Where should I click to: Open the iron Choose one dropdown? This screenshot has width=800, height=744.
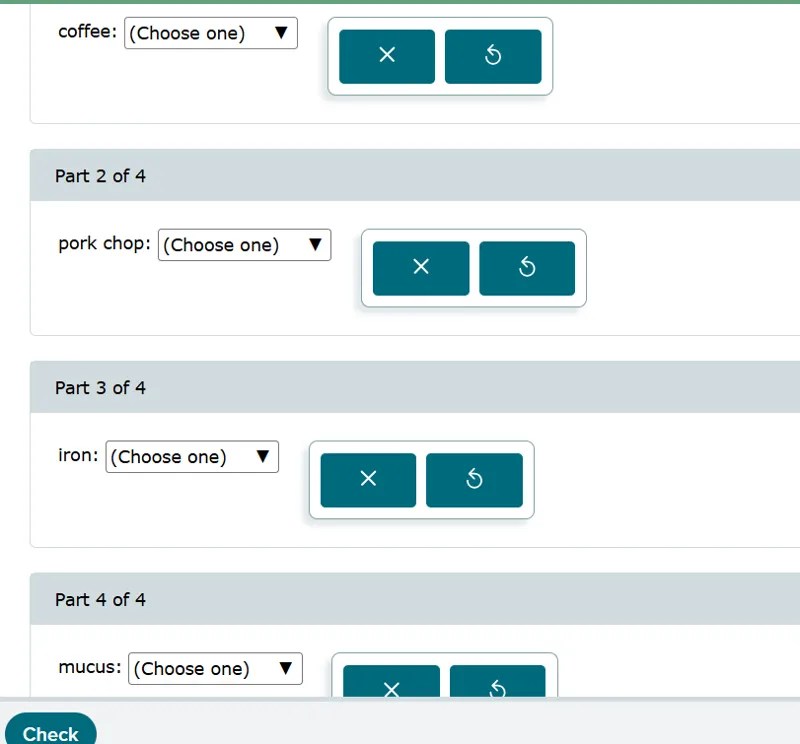(x=192, y=457)
